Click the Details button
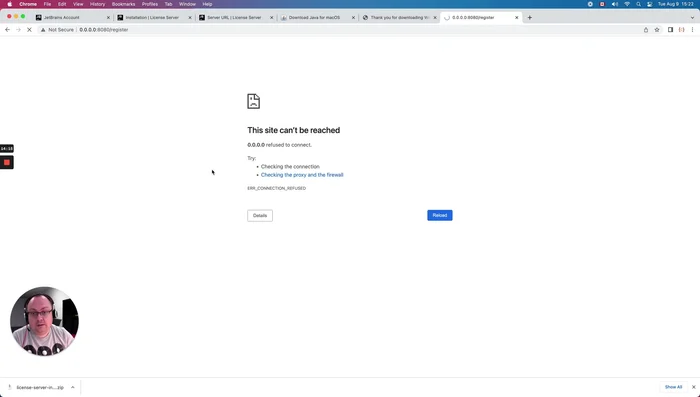The height and width of the screenshot is (397, 700). 260,216
